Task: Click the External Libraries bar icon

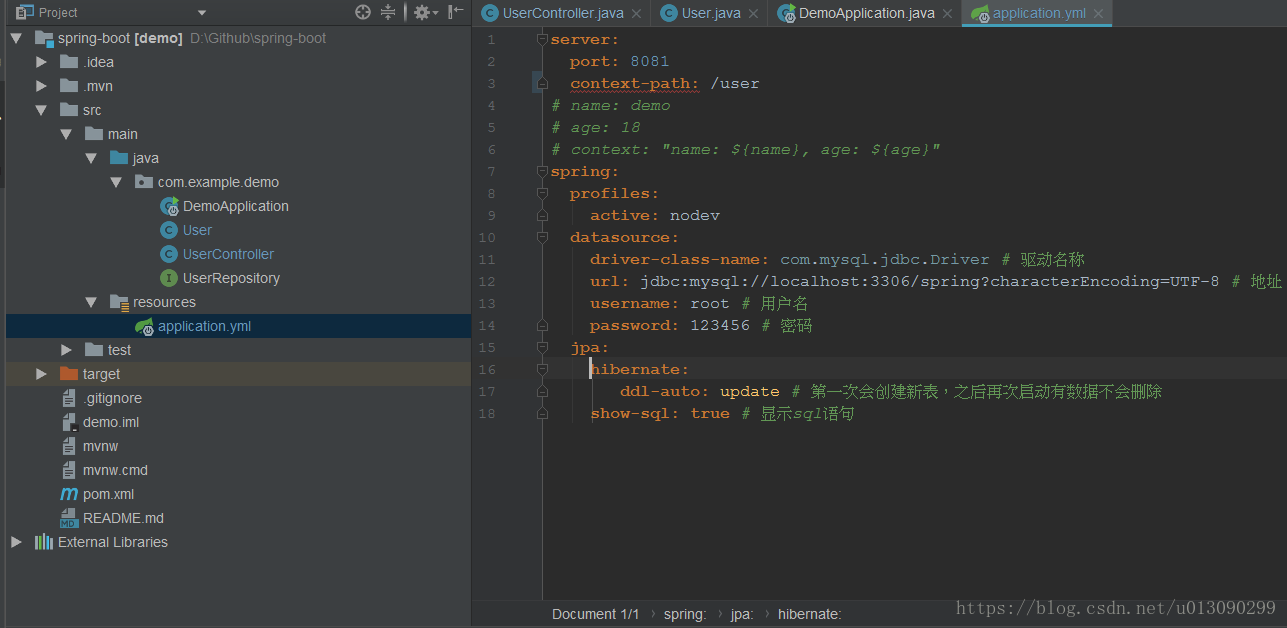Action: tap(44, 542)
